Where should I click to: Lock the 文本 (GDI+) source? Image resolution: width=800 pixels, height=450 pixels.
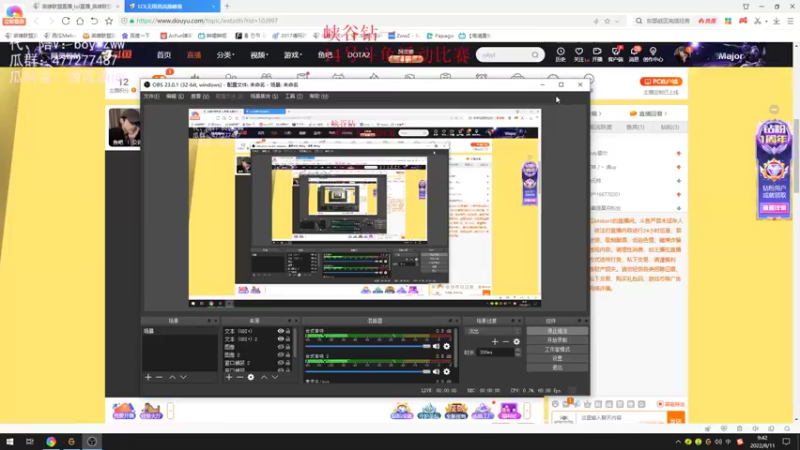pyautogui.click(x=288, y=331)
